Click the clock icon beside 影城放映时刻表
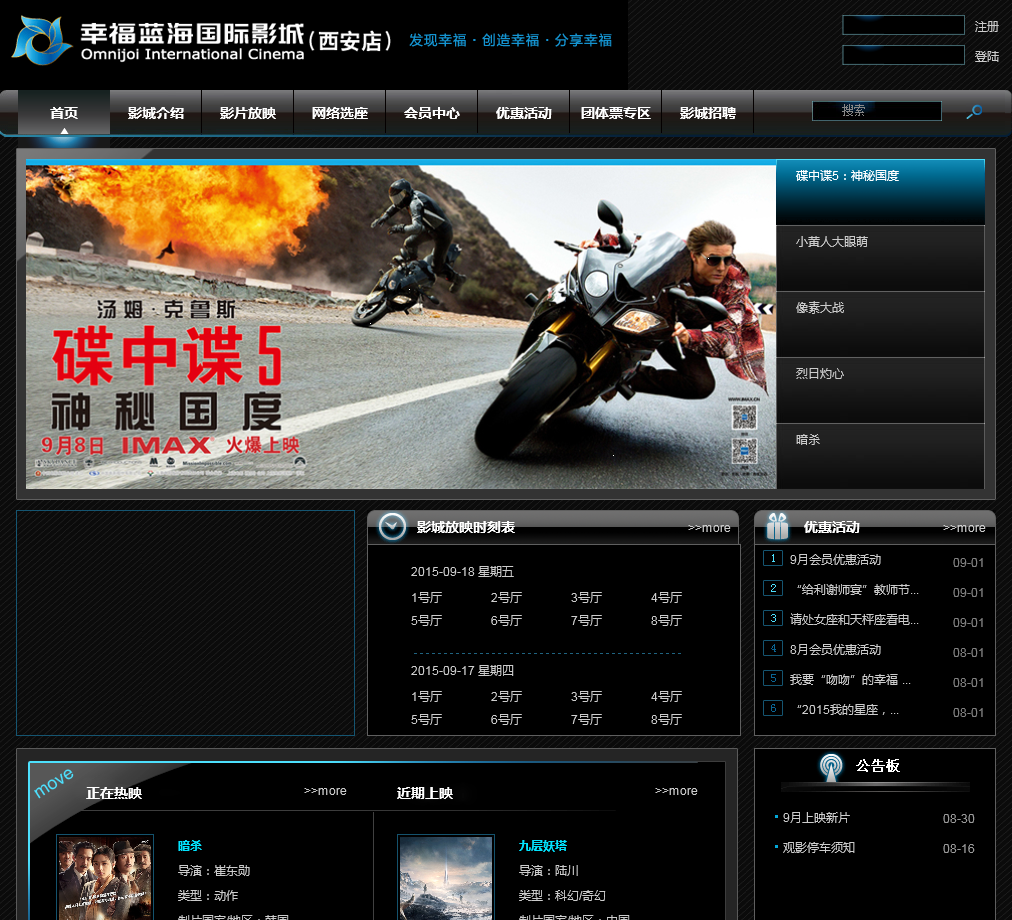This screenshot has width=1012, height=920. 392,527
